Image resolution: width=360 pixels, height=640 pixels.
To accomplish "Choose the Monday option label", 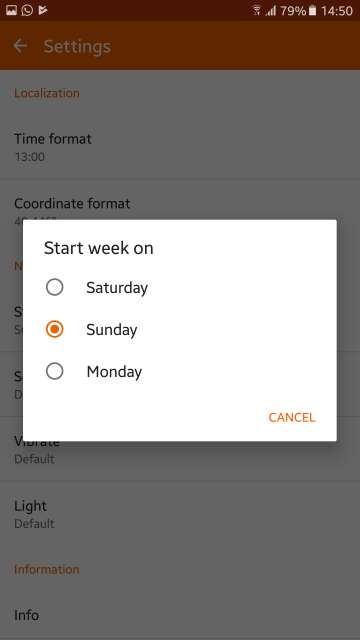I will point(114,372).
